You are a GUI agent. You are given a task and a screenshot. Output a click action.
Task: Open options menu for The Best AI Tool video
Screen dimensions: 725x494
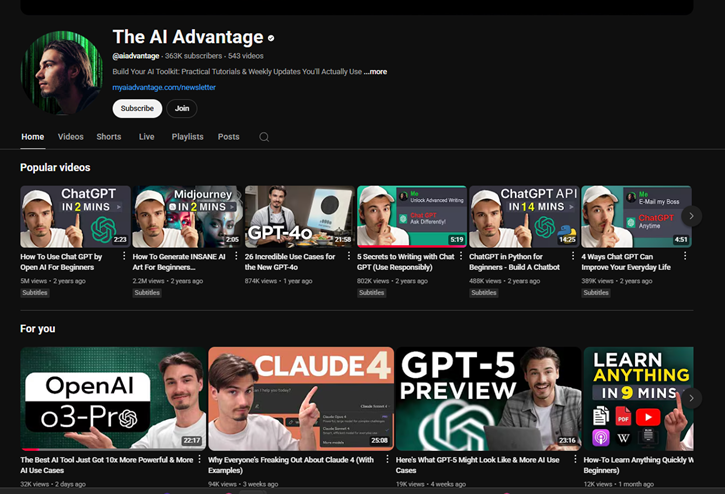tap(200, 459)
